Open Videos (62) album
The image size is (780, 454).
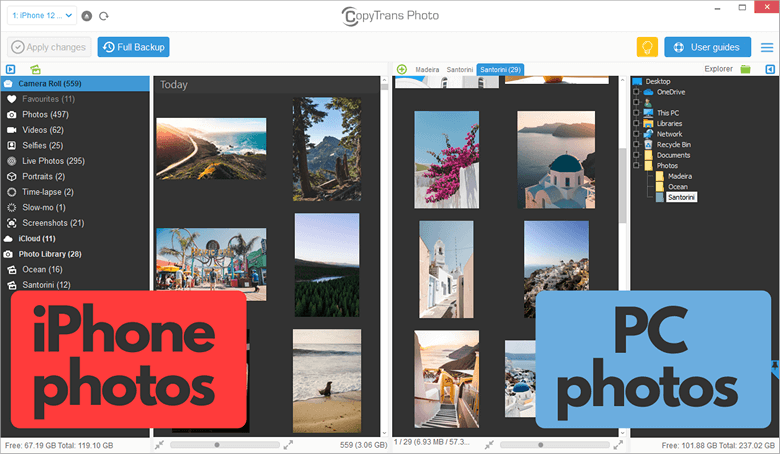coord(75,130)
